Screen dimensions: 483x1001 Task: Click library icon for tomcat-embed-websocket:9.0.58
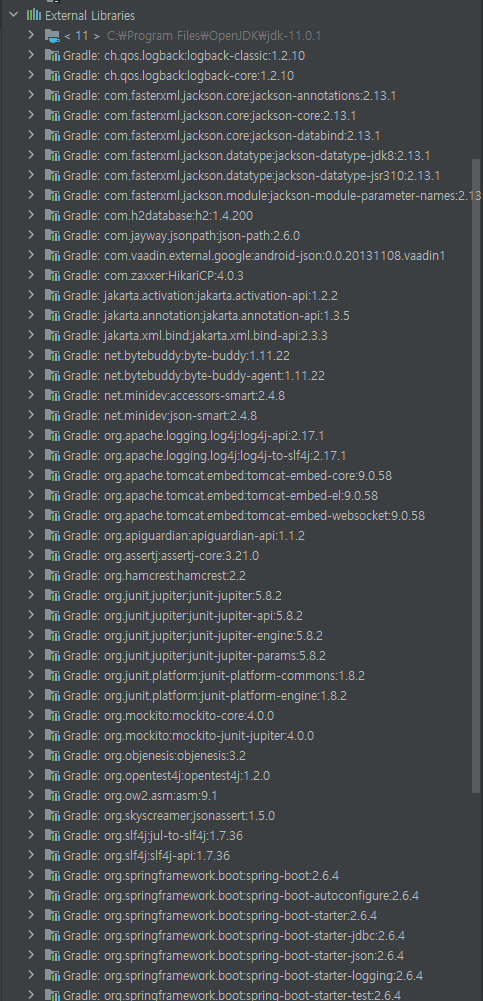coord(52,515)
